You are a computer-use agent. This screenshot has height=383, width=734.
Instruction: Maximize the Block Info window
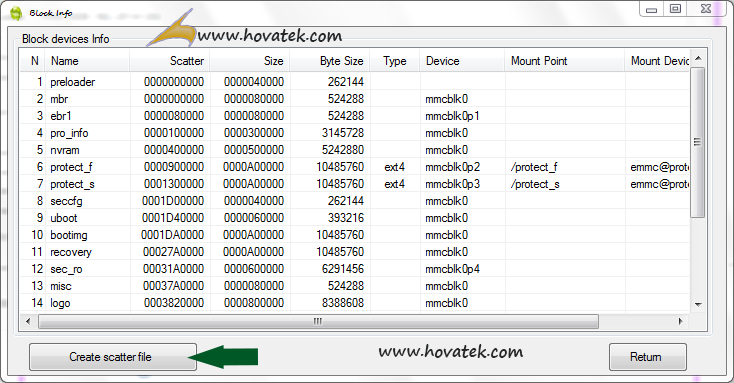coord(675,9)
